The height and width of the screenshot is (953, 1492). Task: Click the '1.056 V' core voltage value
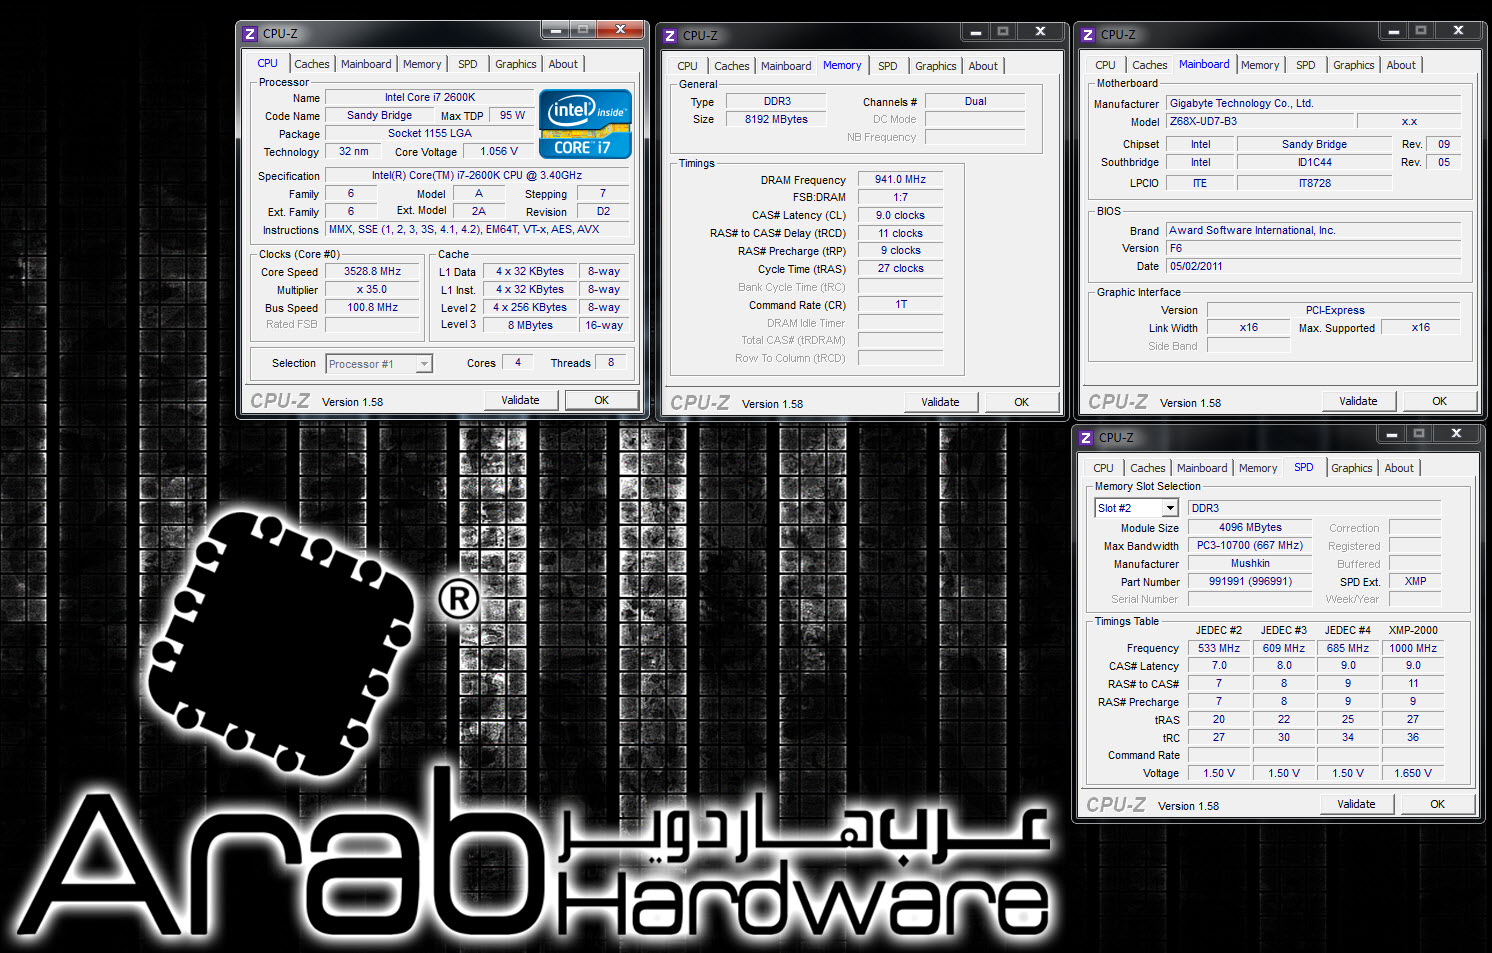point(499,152)
